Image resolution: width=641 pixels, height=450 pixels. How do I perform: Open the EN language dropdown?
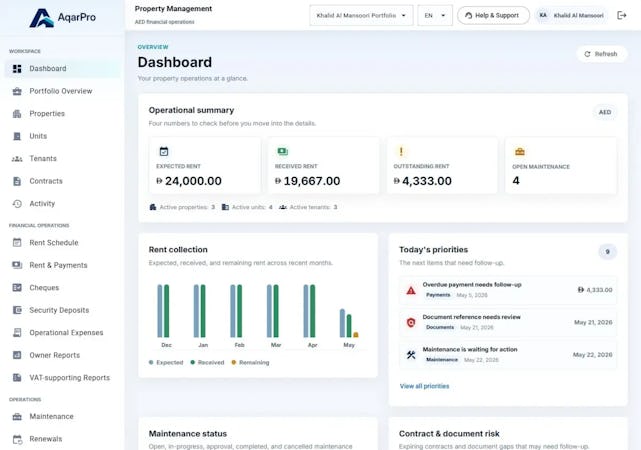click(x=435, y=16)
